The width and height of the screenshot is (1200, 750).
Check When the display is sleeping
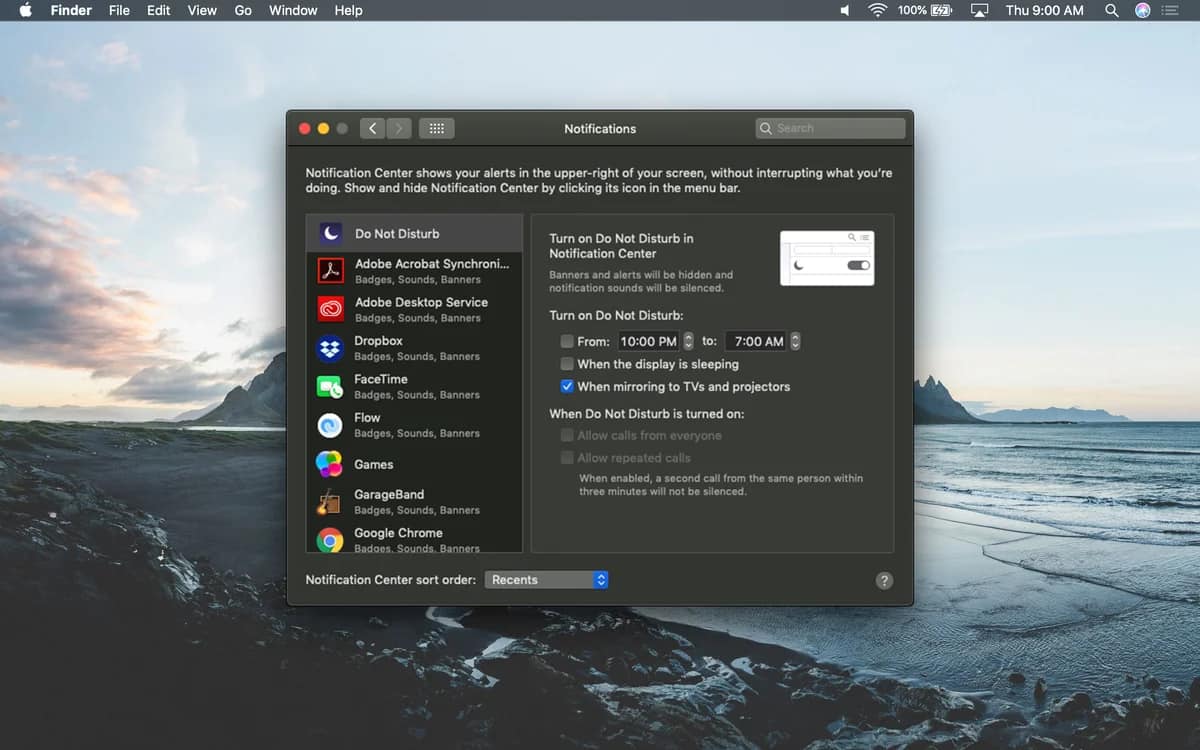coord(567,364)
